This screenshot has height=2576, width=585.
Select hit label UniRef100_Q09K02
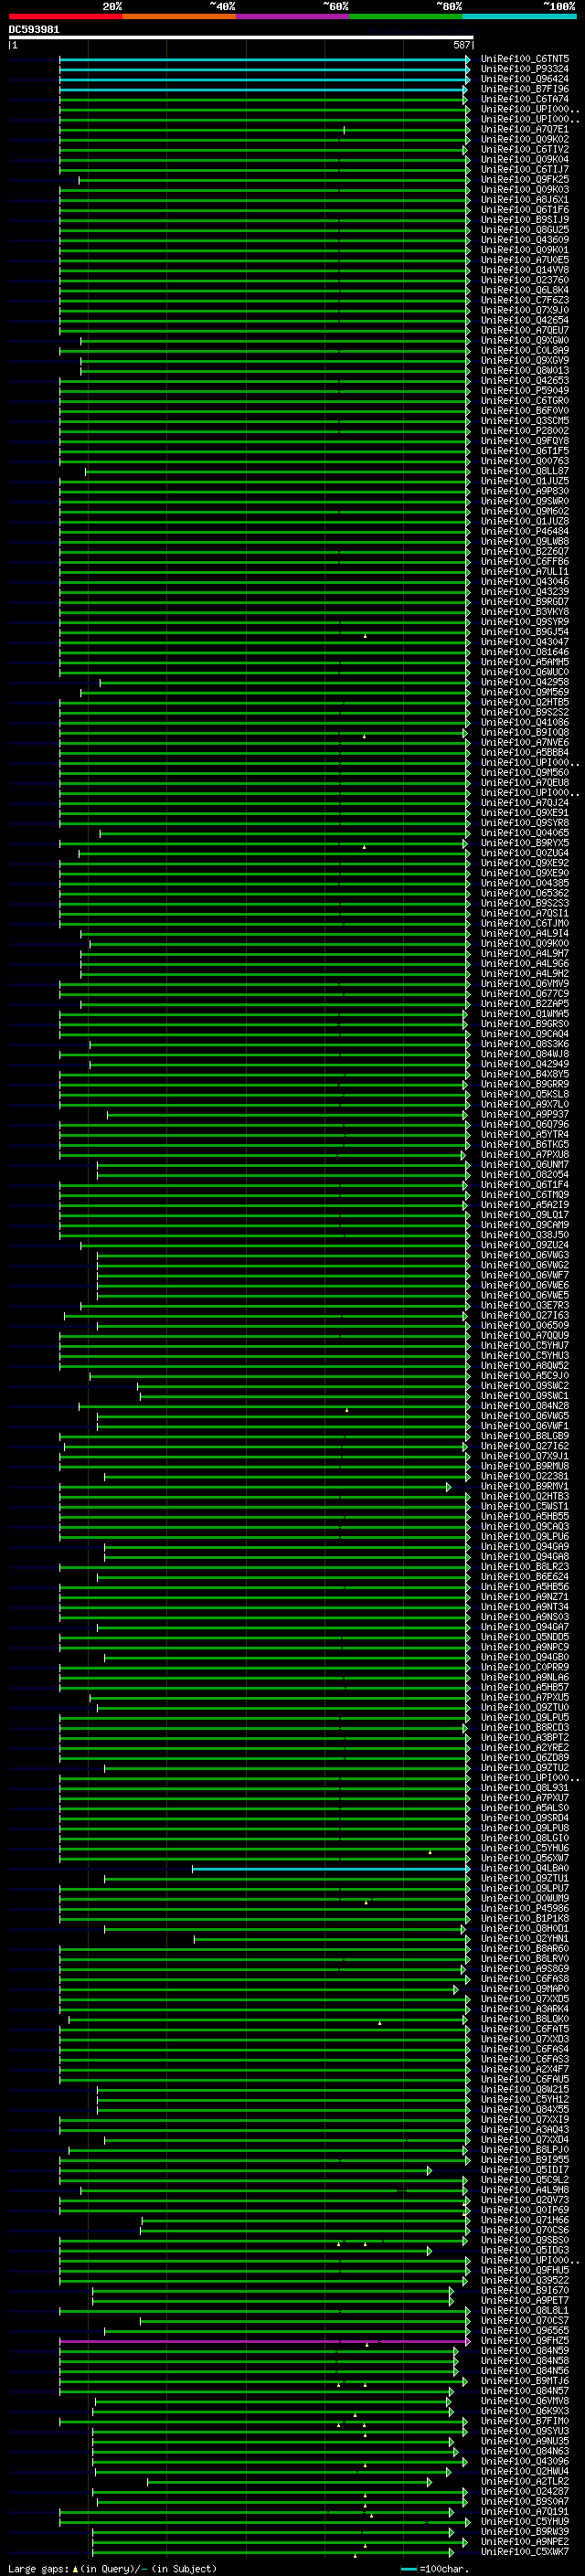click(x=525, y=139)
